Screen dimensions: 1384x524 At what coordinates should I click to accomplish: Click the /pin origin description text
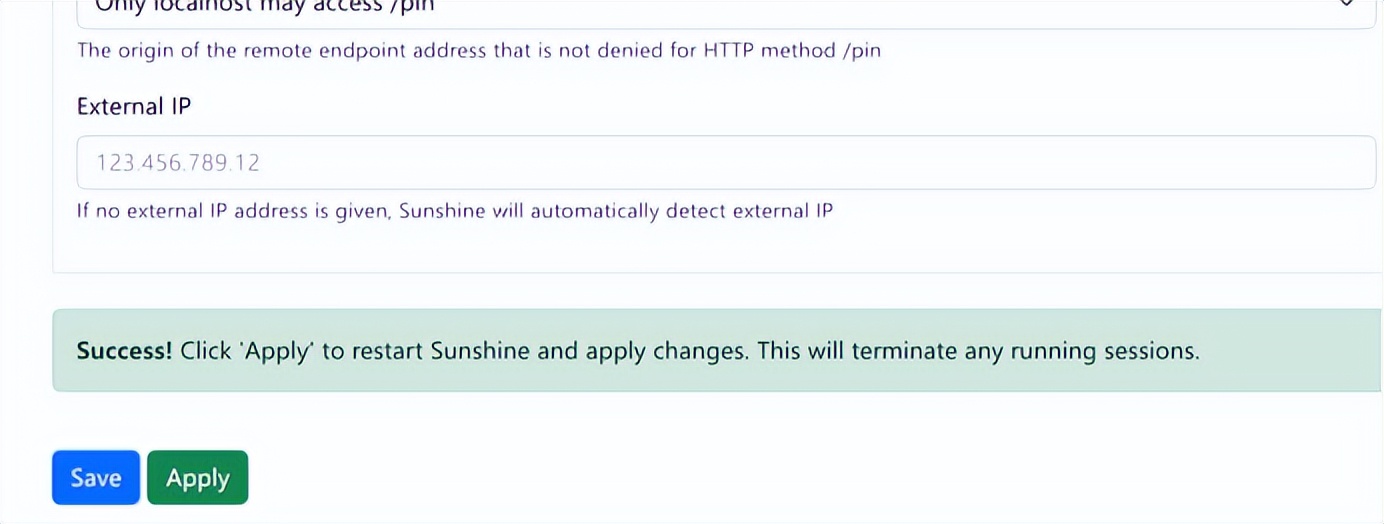[x=478, y=50]
